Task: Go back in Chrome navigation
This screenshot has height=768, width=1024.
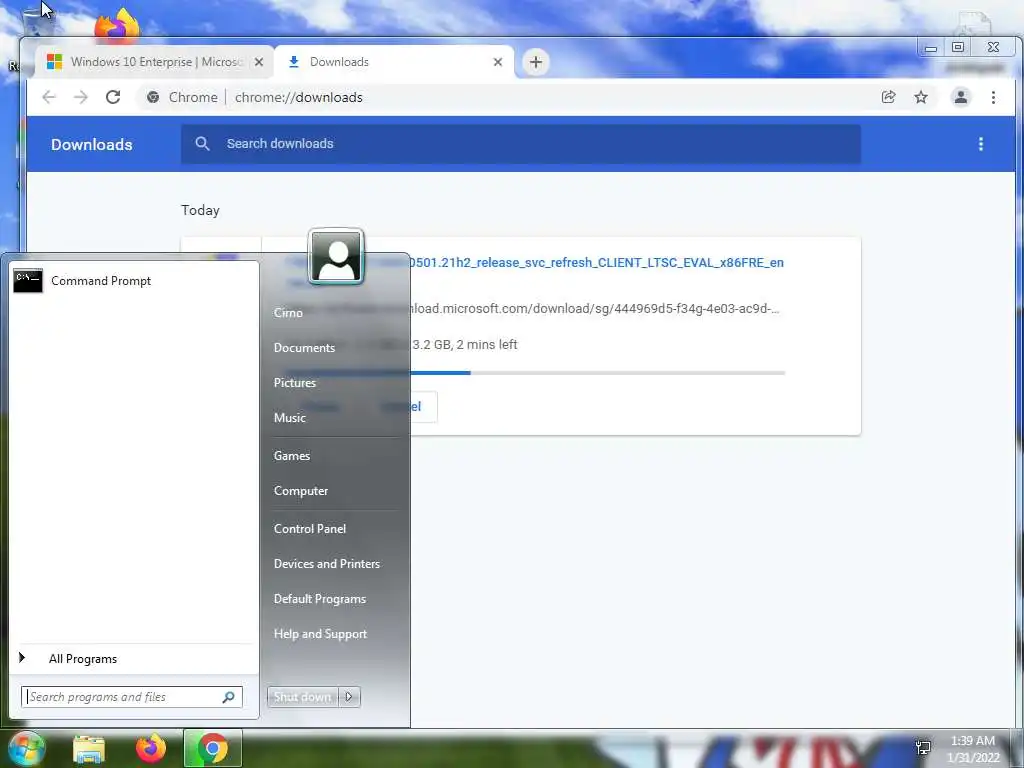Action: pos(49,97)
